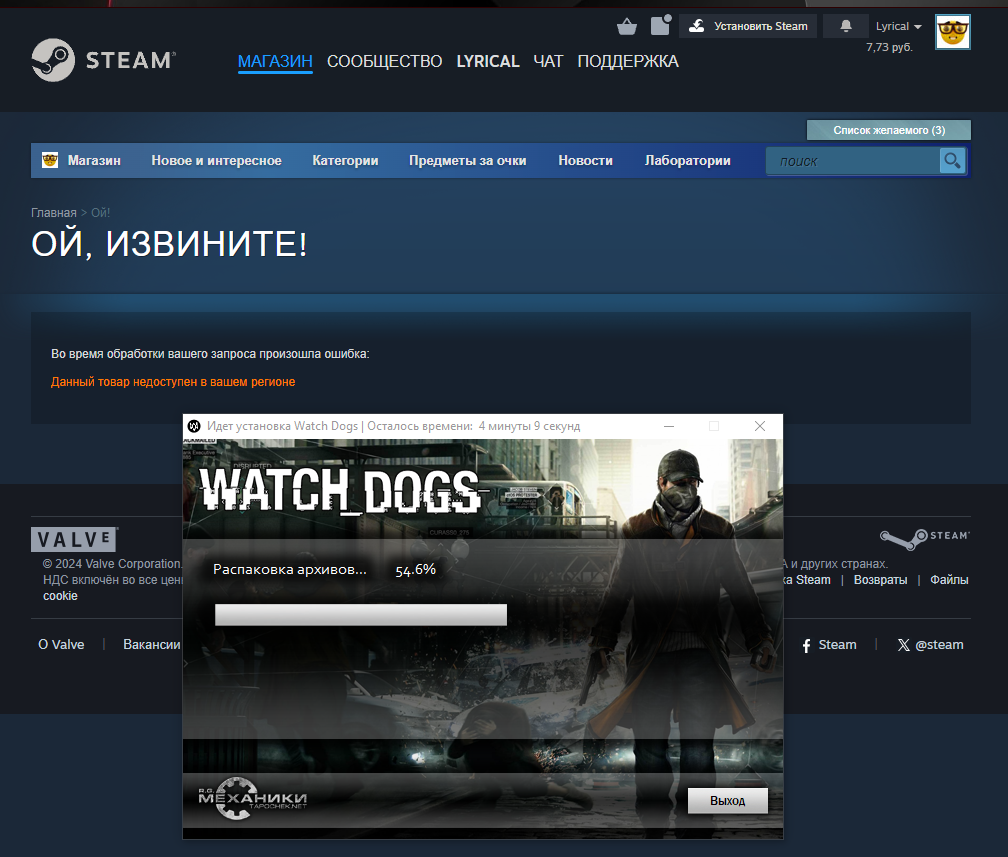This screenshot has width=1008, height=857.
Task: Click the 54.6% unpacking percentage value
Action: tap(415, 570)
